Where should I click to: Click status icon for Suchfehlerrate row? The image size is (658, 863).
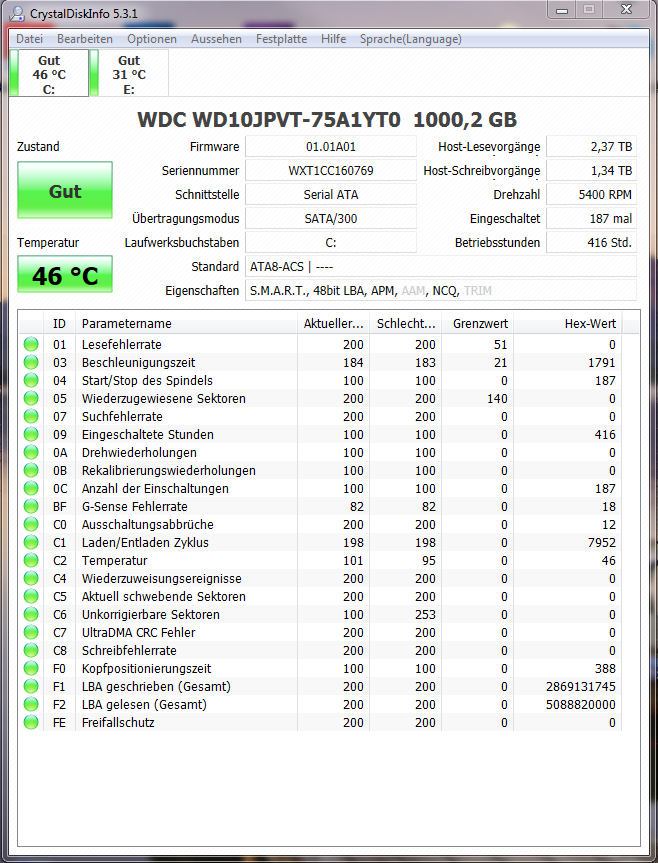point(31,417)
